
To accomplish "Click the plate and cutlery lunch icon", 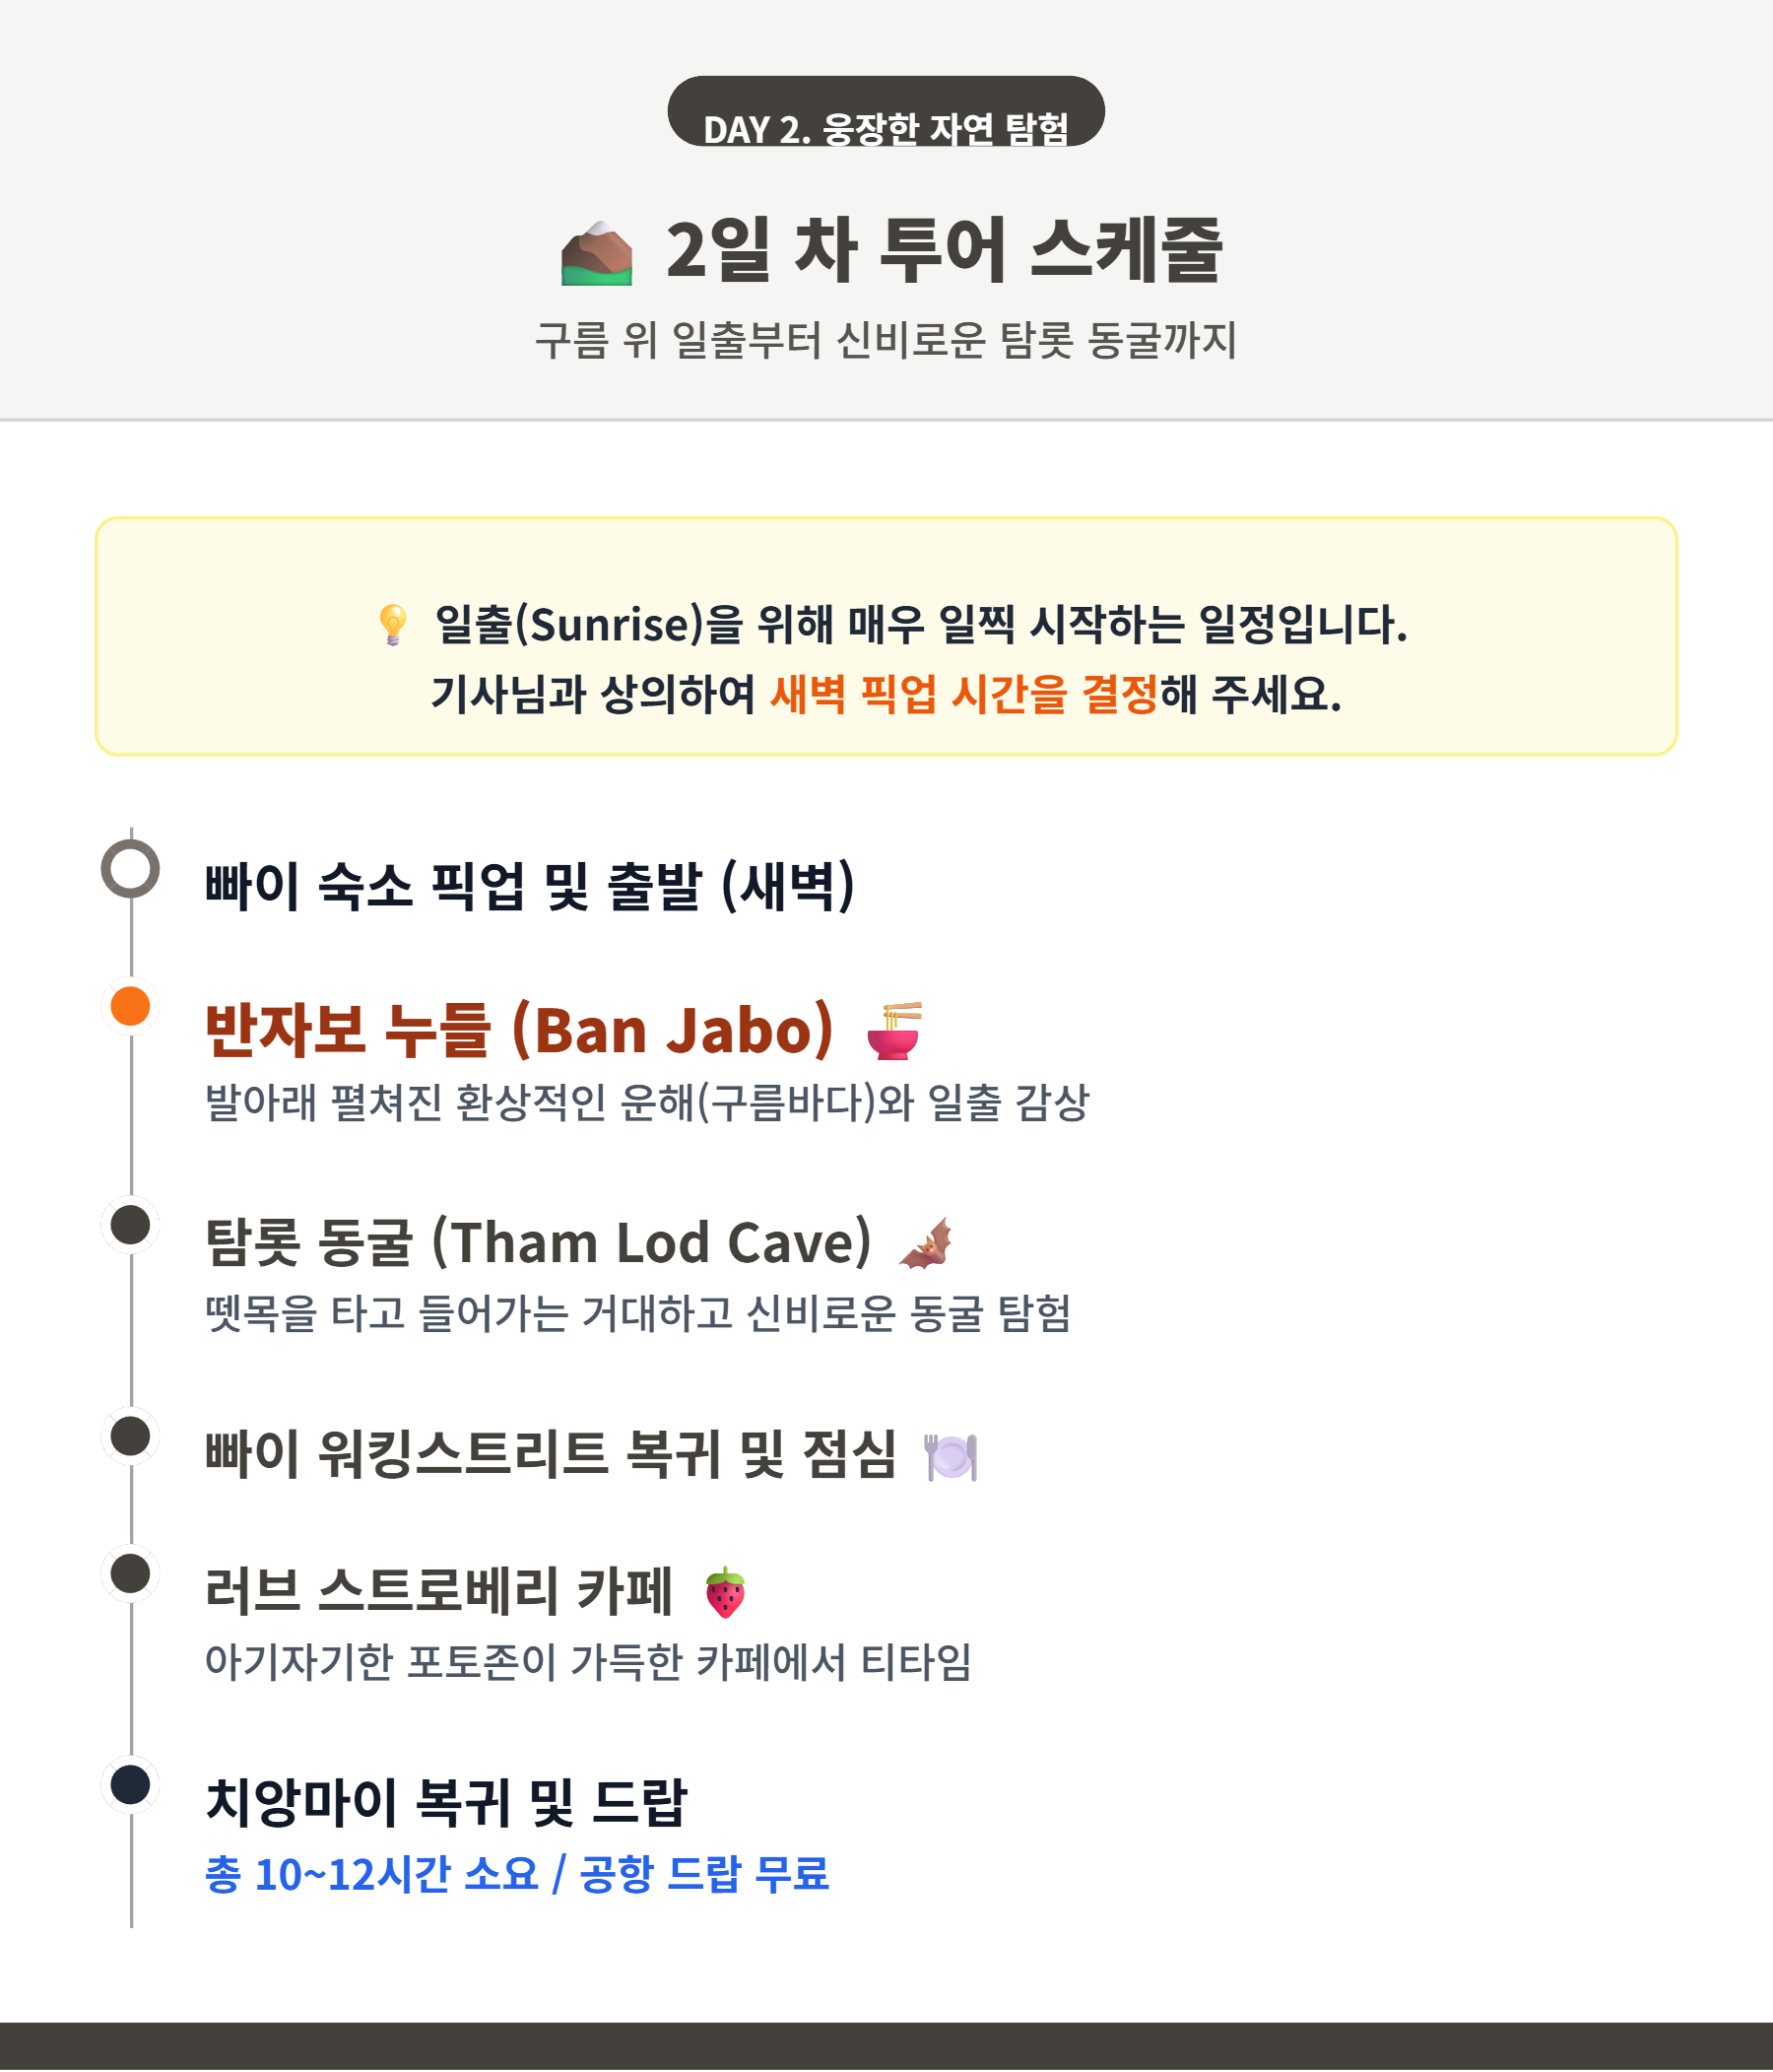I will point(951,1456).
